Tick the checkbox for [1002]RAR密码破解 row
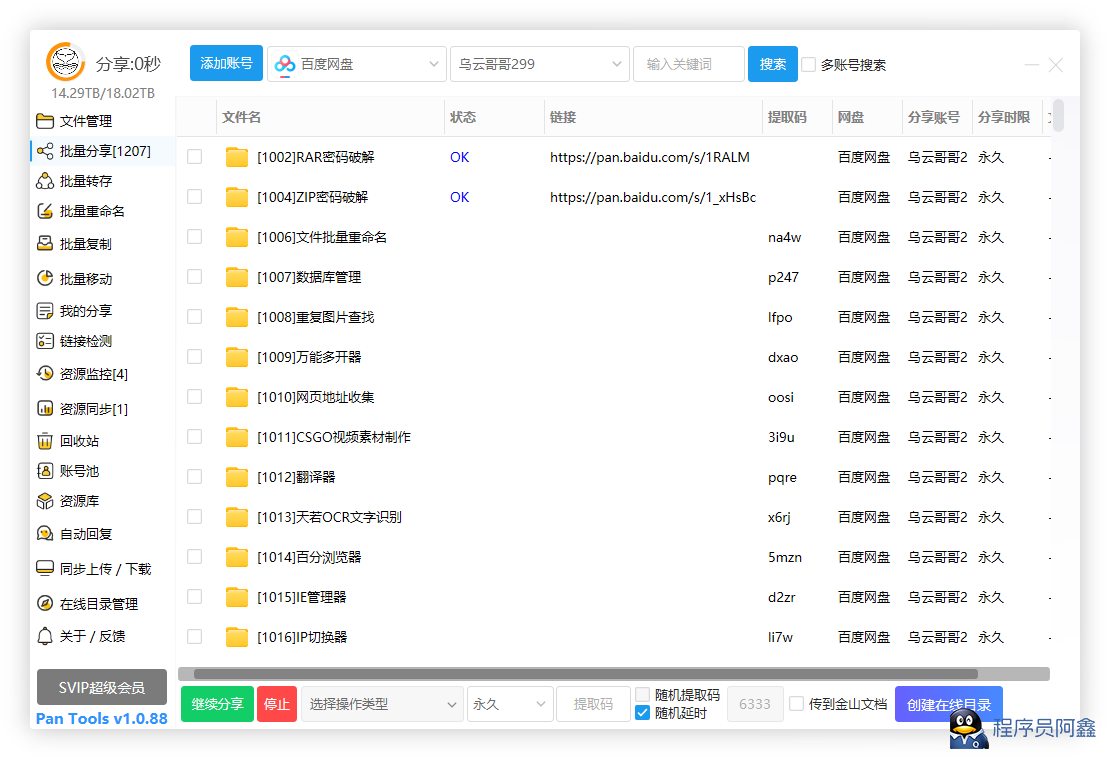Image resolution: width=1110 pixels, height=759 pixels. [x=195, y=157]
